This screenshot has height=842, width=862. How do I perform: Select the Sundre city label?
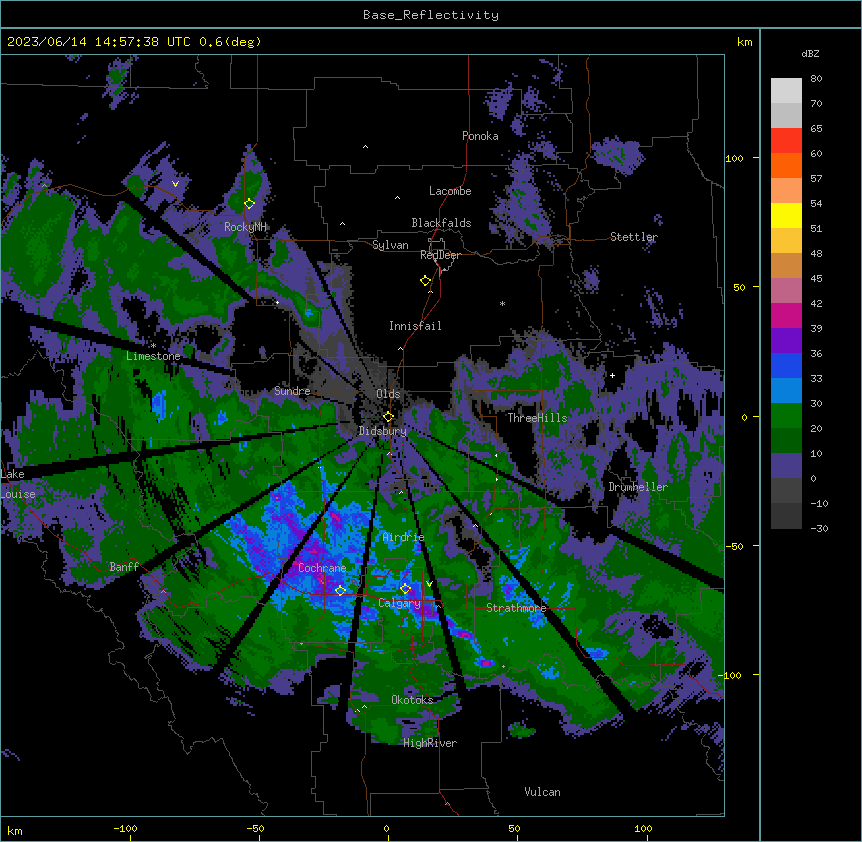tap(292, 391)
